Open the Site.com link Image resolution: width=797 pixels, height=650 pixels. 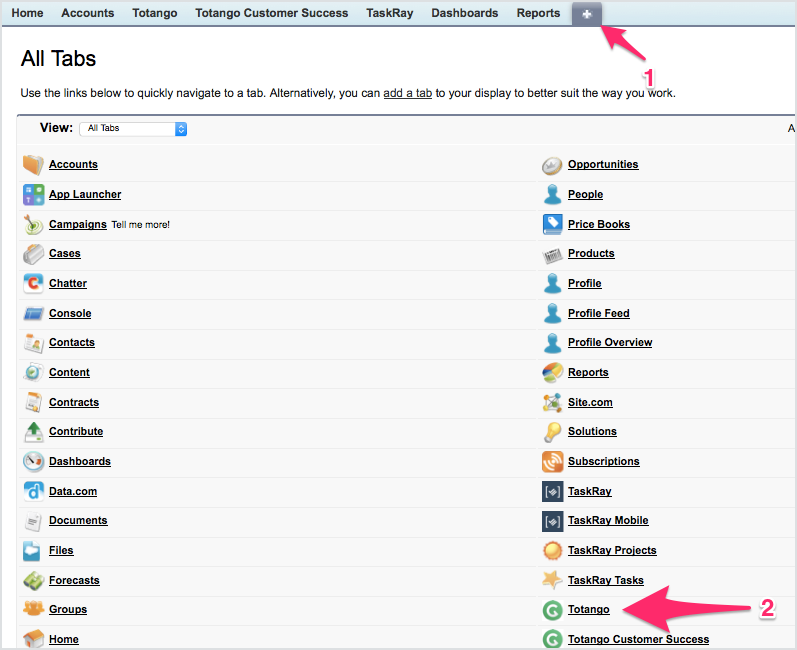click(x=590, y=403)
